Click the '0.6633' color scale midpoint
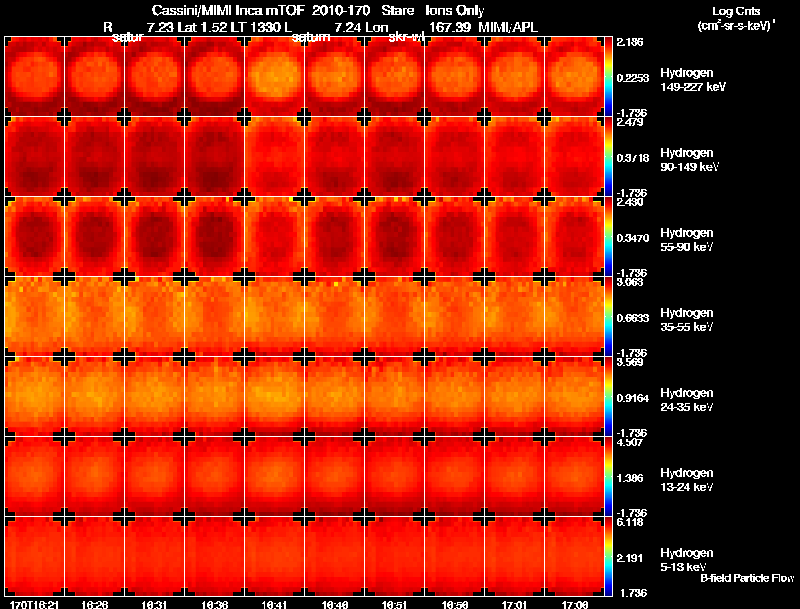The height and width of the screenshot is (609, 800). [x=633, y=318]
